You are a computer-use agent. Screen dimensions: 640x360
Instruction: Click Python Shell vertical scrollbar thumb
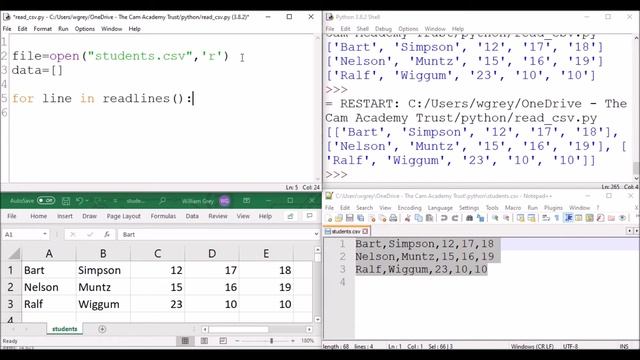tap(636, 168)
